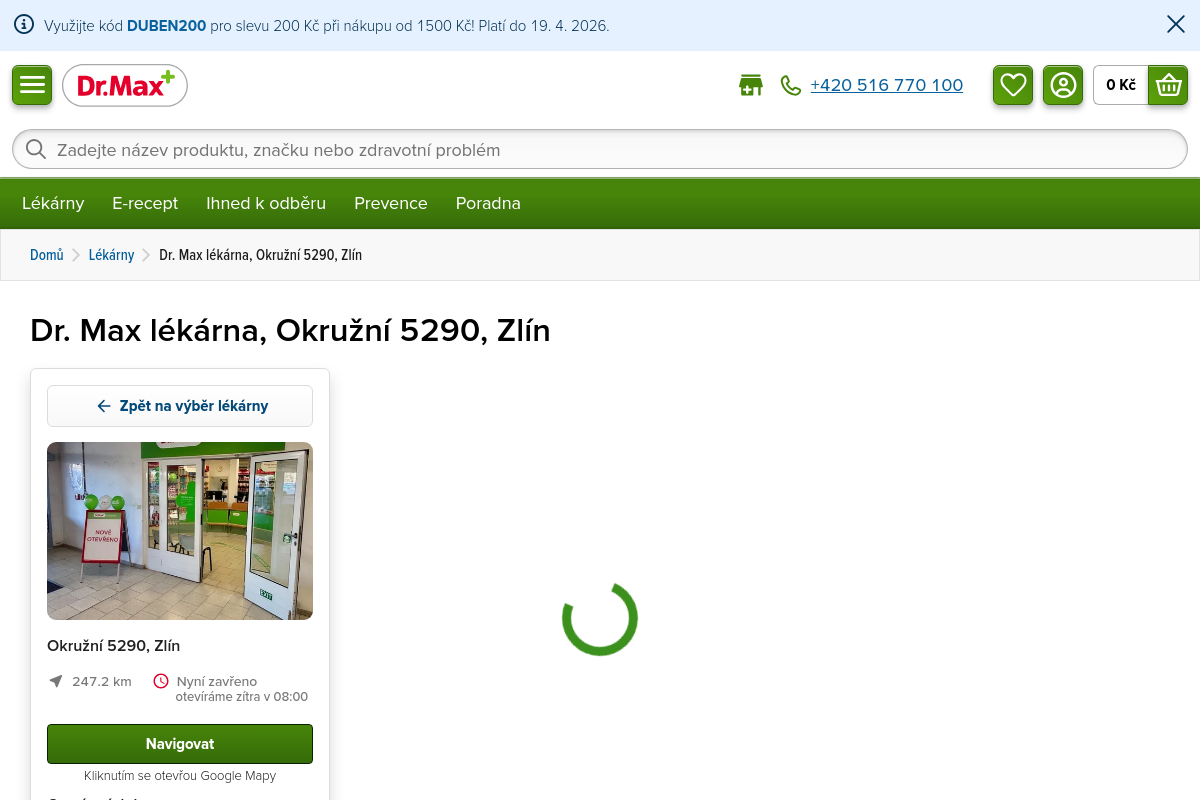The width and height of the screenshot is (1200, 800).
Task: Open the user account icon
Action: pyautogui.click(x=1063, y=85)
